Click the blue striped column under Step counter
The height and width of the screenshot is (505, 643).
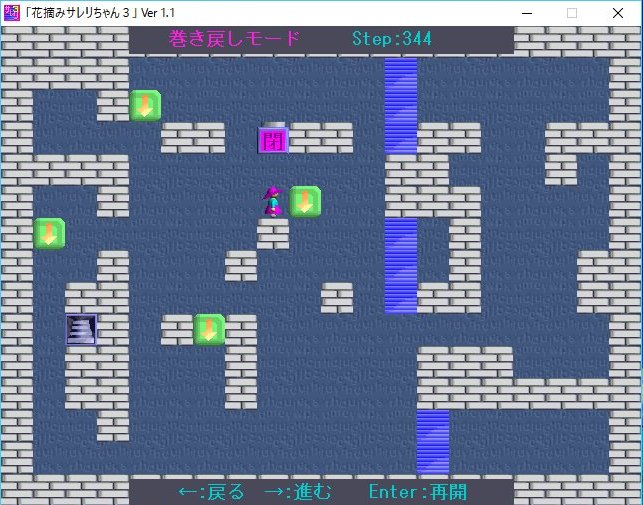coord(401,105)
